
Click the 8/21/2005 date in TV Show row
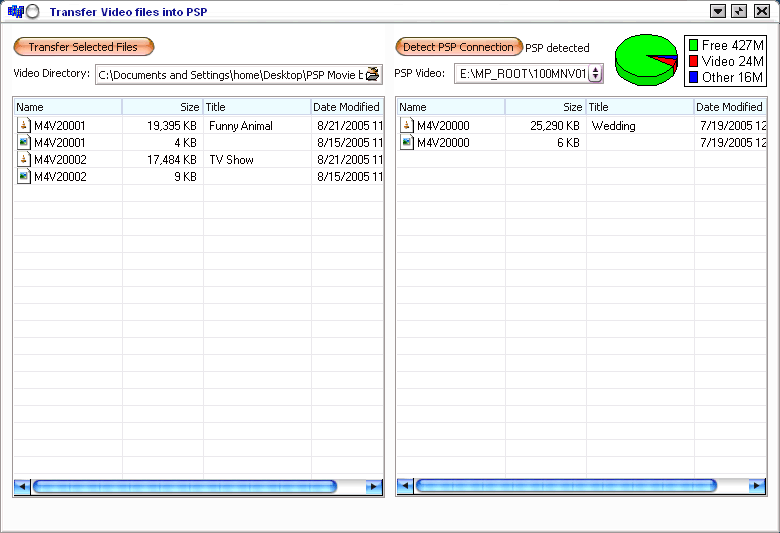pyautogui.click(x=350, y=160)
